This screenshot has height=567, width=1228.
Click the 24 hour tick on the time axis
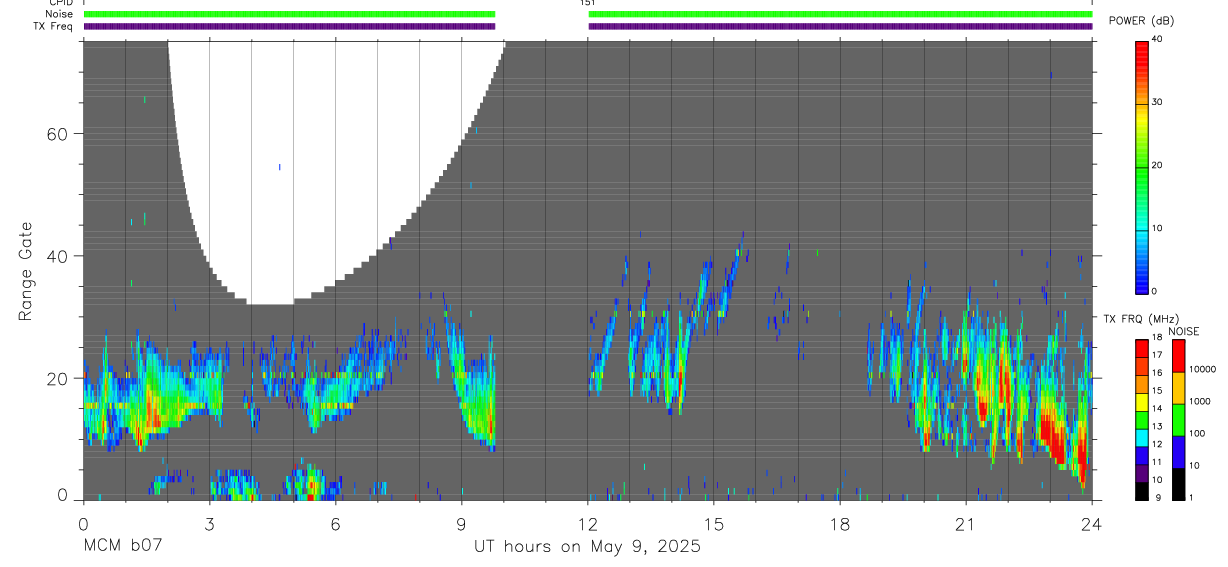click(x=1092, y=524)
